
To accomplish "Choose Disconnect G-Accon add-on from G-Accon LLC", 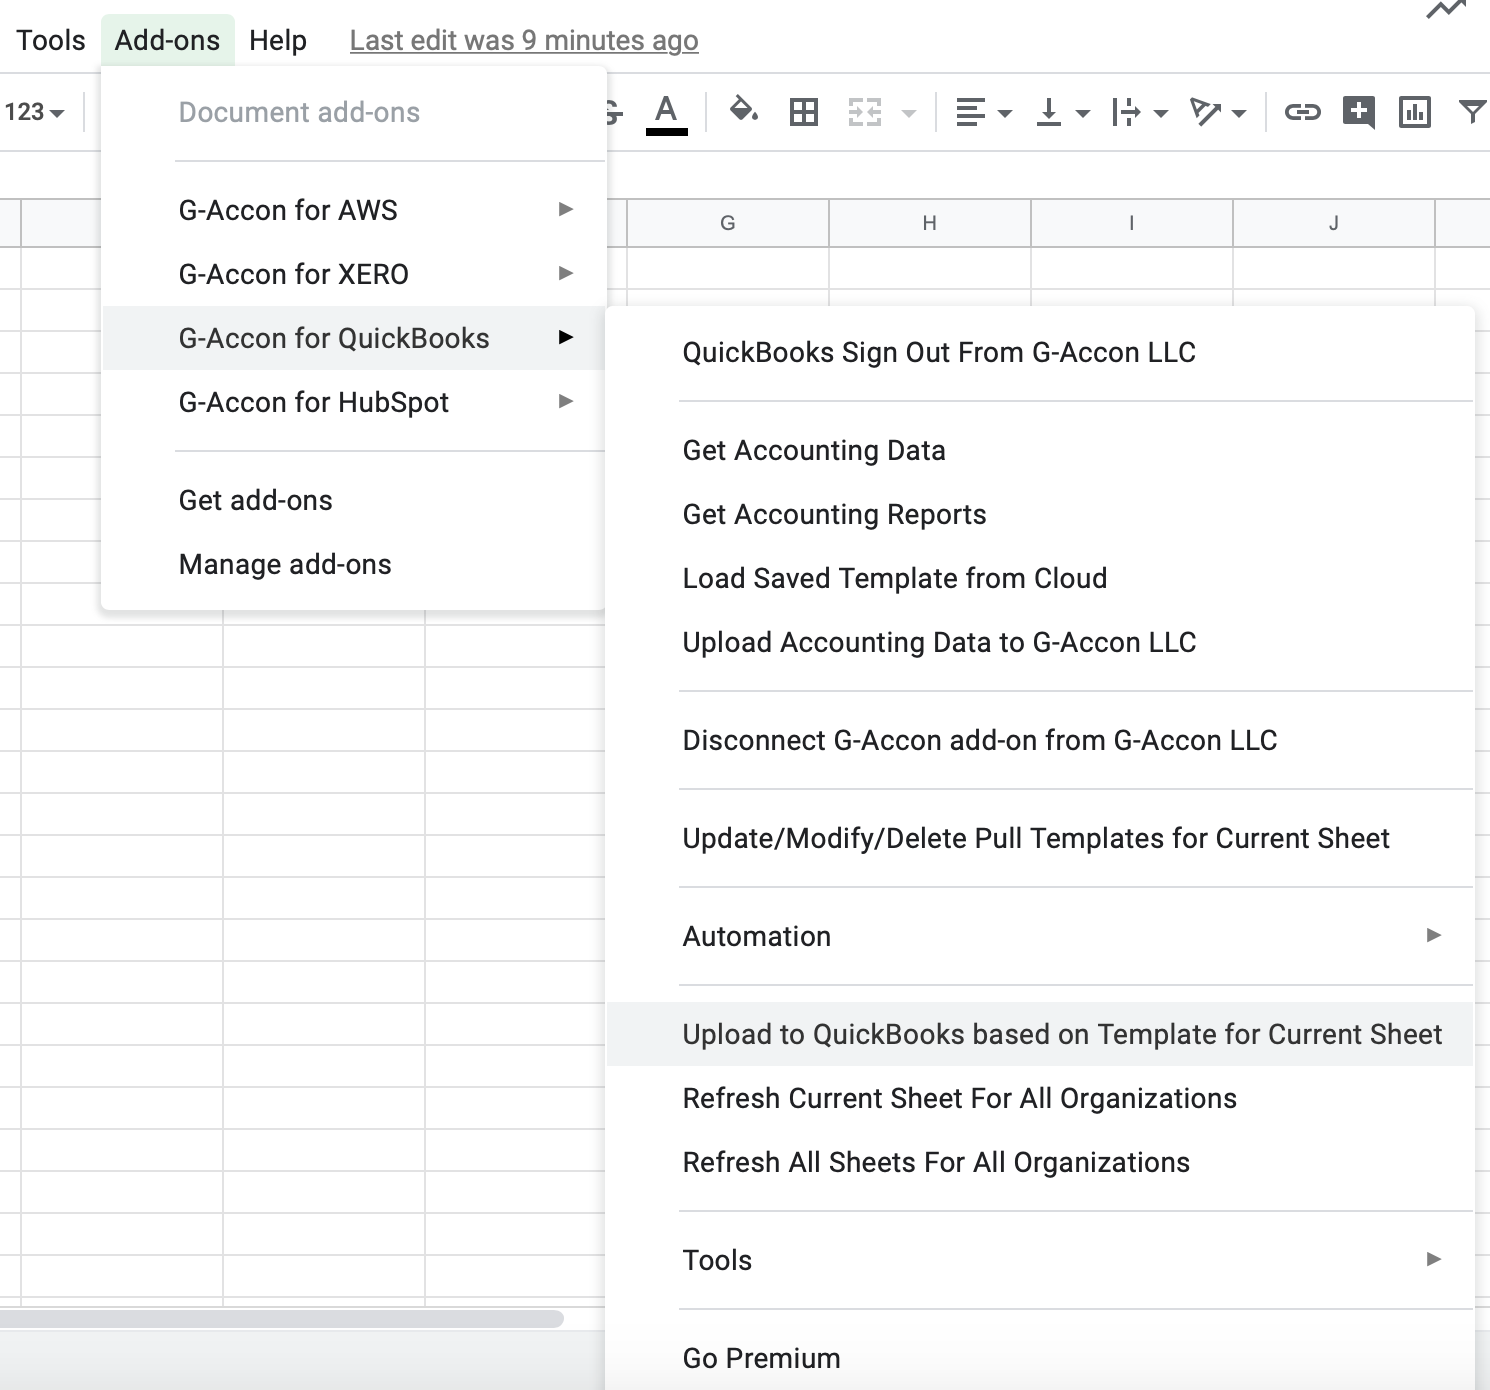I will tap(1040, 740).
